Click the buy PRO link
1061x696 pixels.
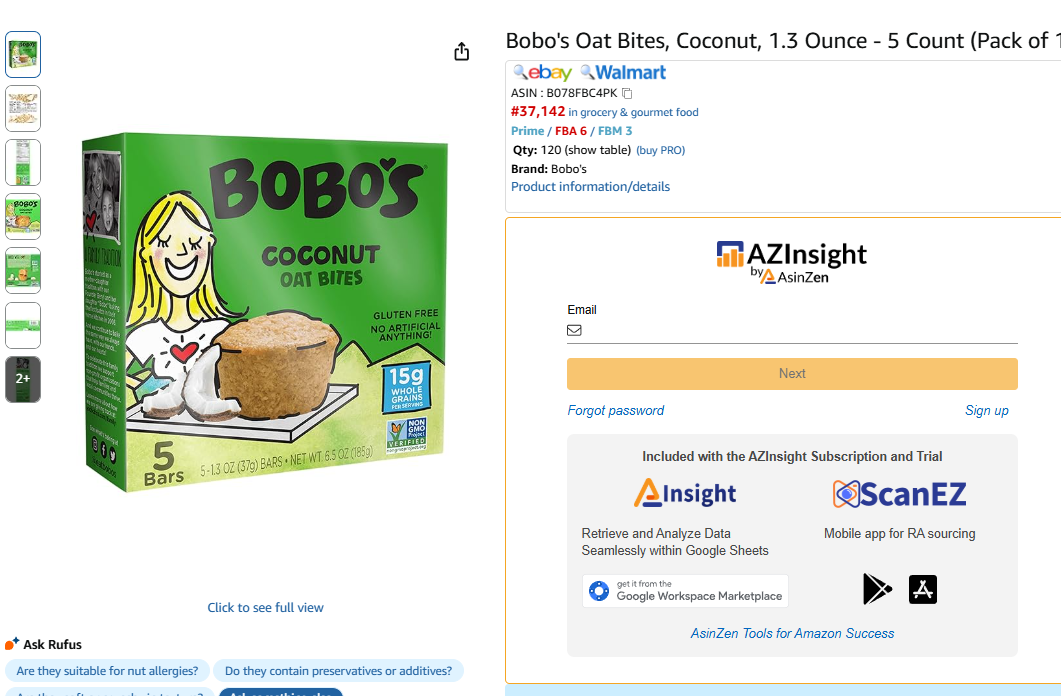[660, 150]
